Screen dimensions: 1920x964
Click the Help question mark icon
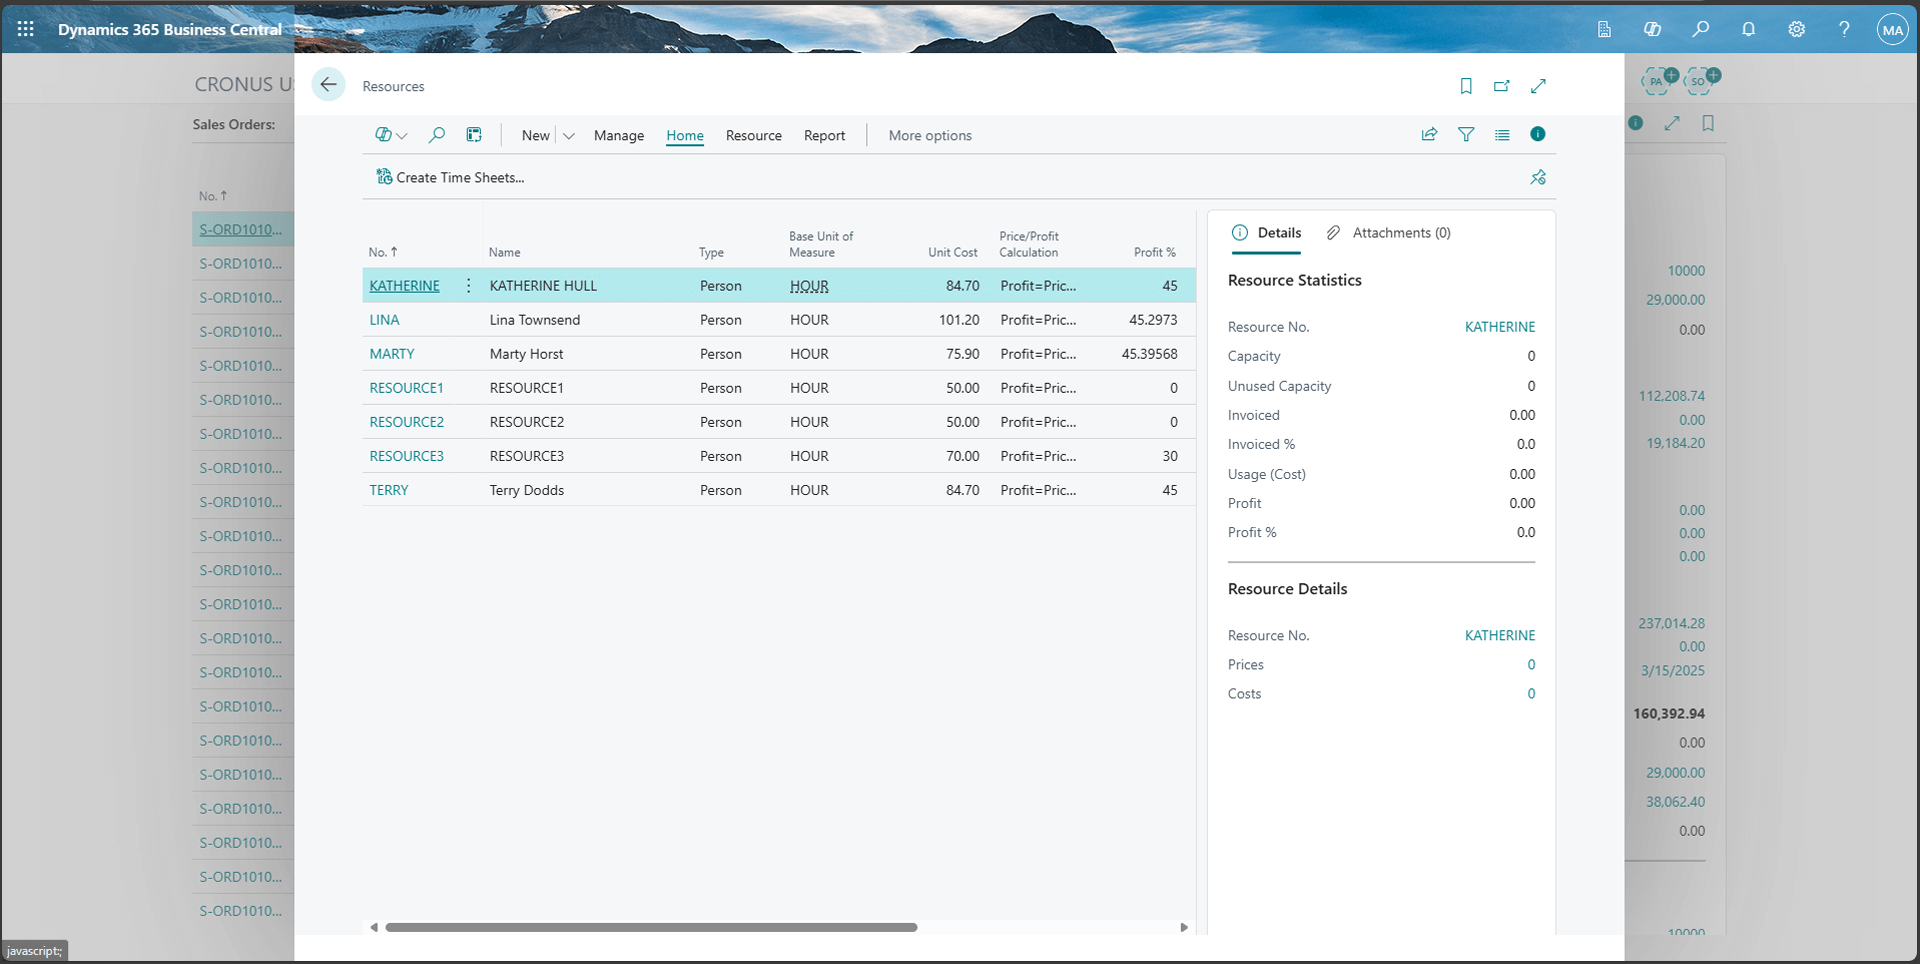click(x=1845, y=29)
